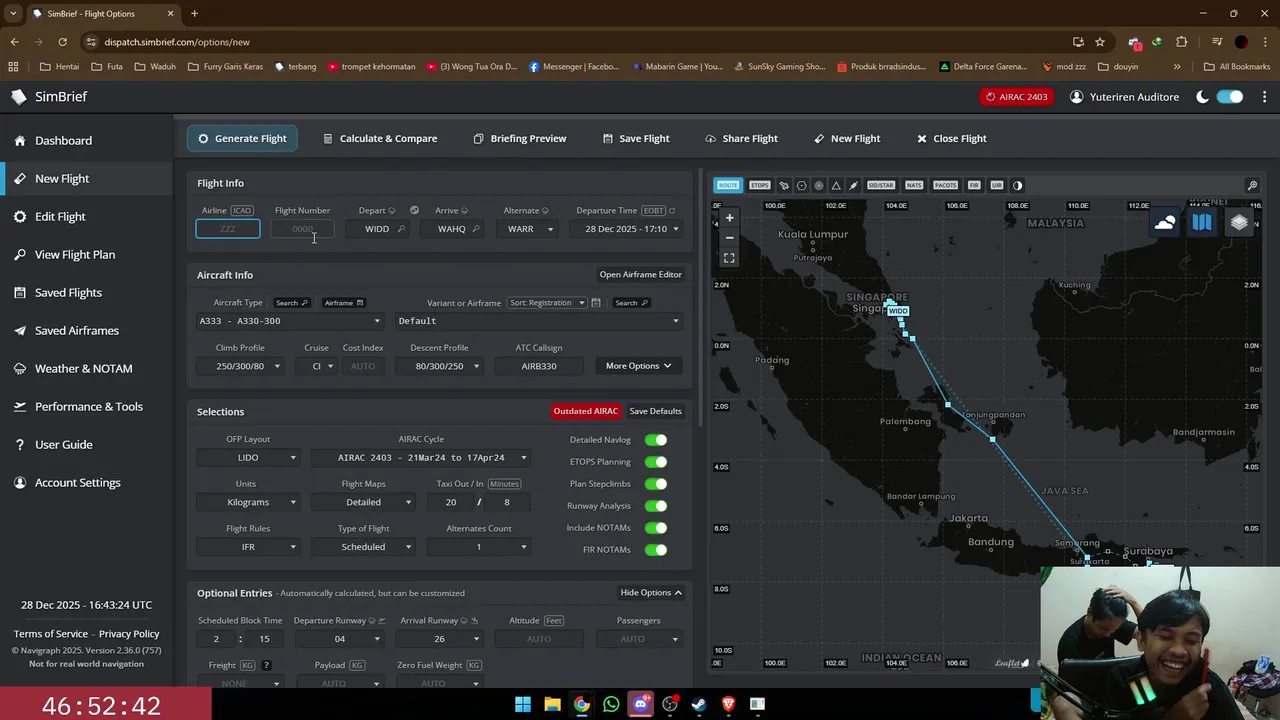
Task: Toggle Runway Analysis switch
Action: tap(656, 506)
